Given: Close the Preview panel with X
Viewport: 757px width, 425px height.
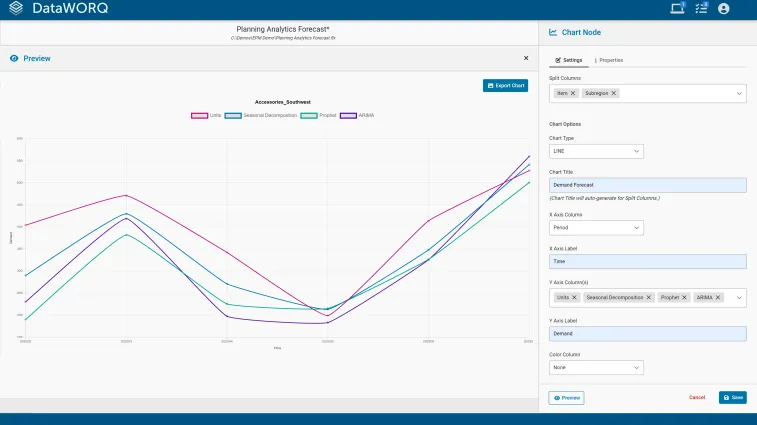Looking at the screenshot, I should tap(526, 58).
